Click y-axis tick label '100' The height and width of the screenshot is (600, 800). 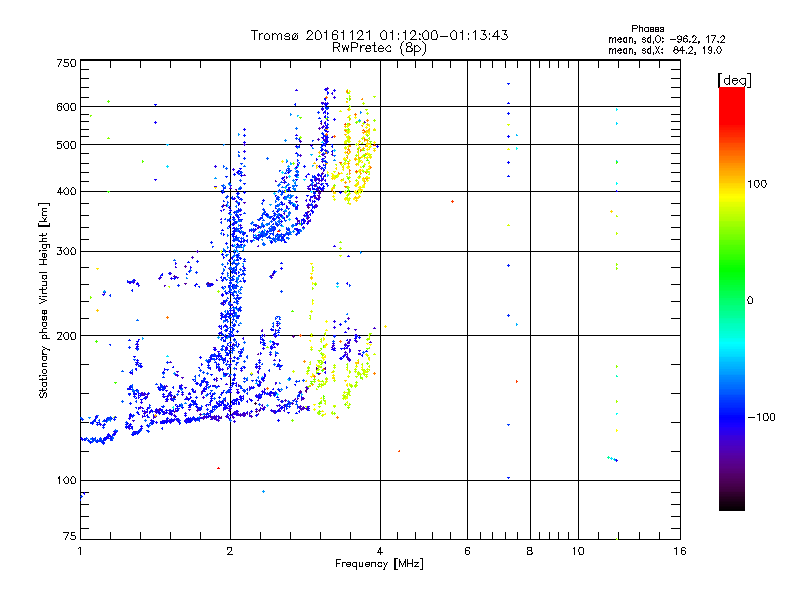point(66,481)
